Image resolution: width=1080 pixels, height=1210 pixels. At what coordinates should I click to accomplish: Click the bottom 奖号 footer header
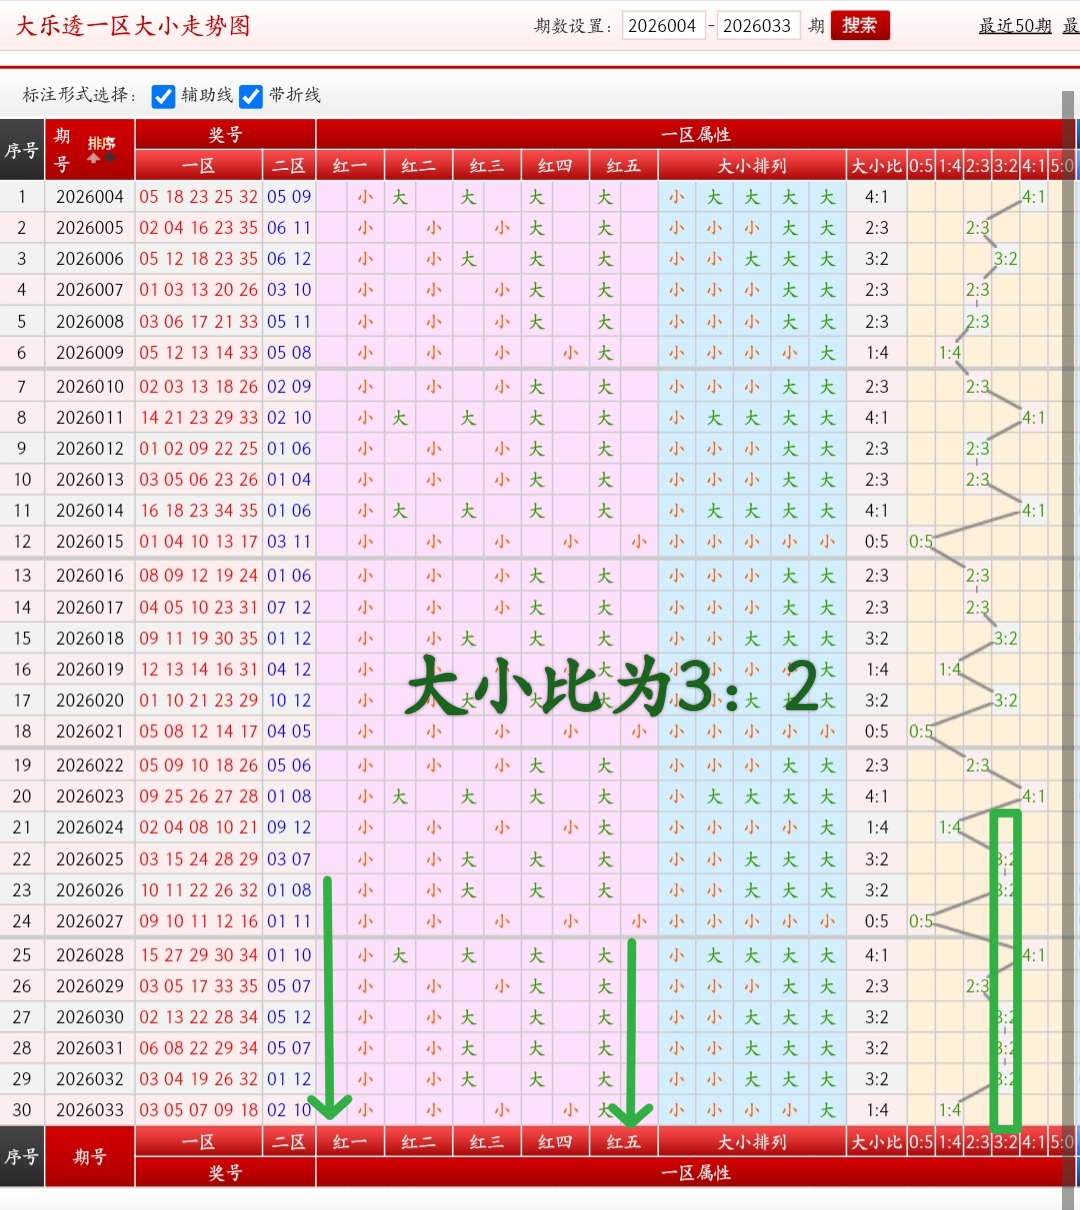click(225, 1173)
